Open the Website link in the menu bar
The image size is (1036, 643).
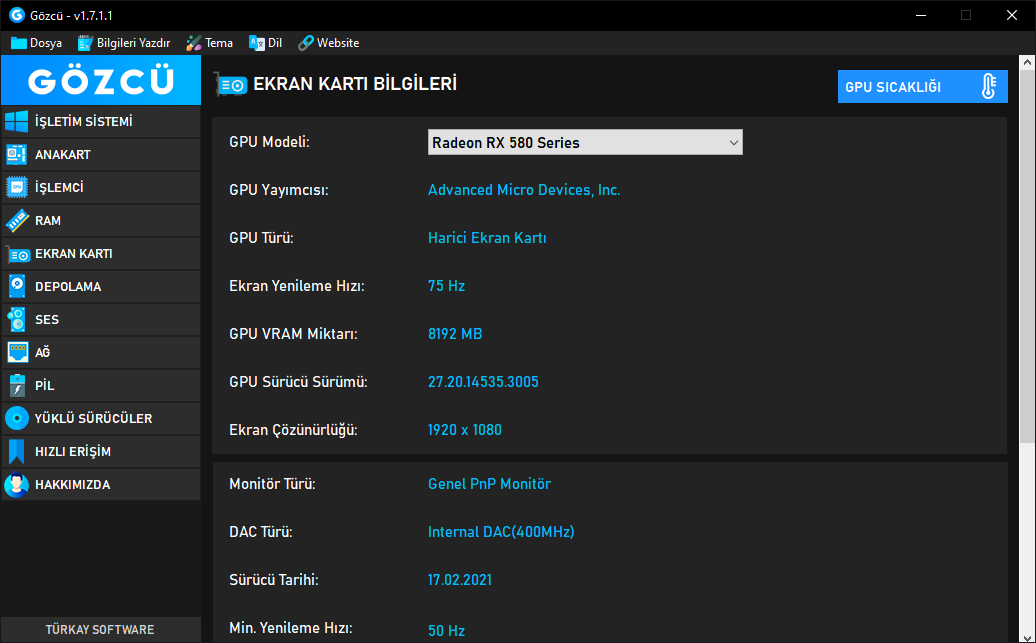pos(328,43)
